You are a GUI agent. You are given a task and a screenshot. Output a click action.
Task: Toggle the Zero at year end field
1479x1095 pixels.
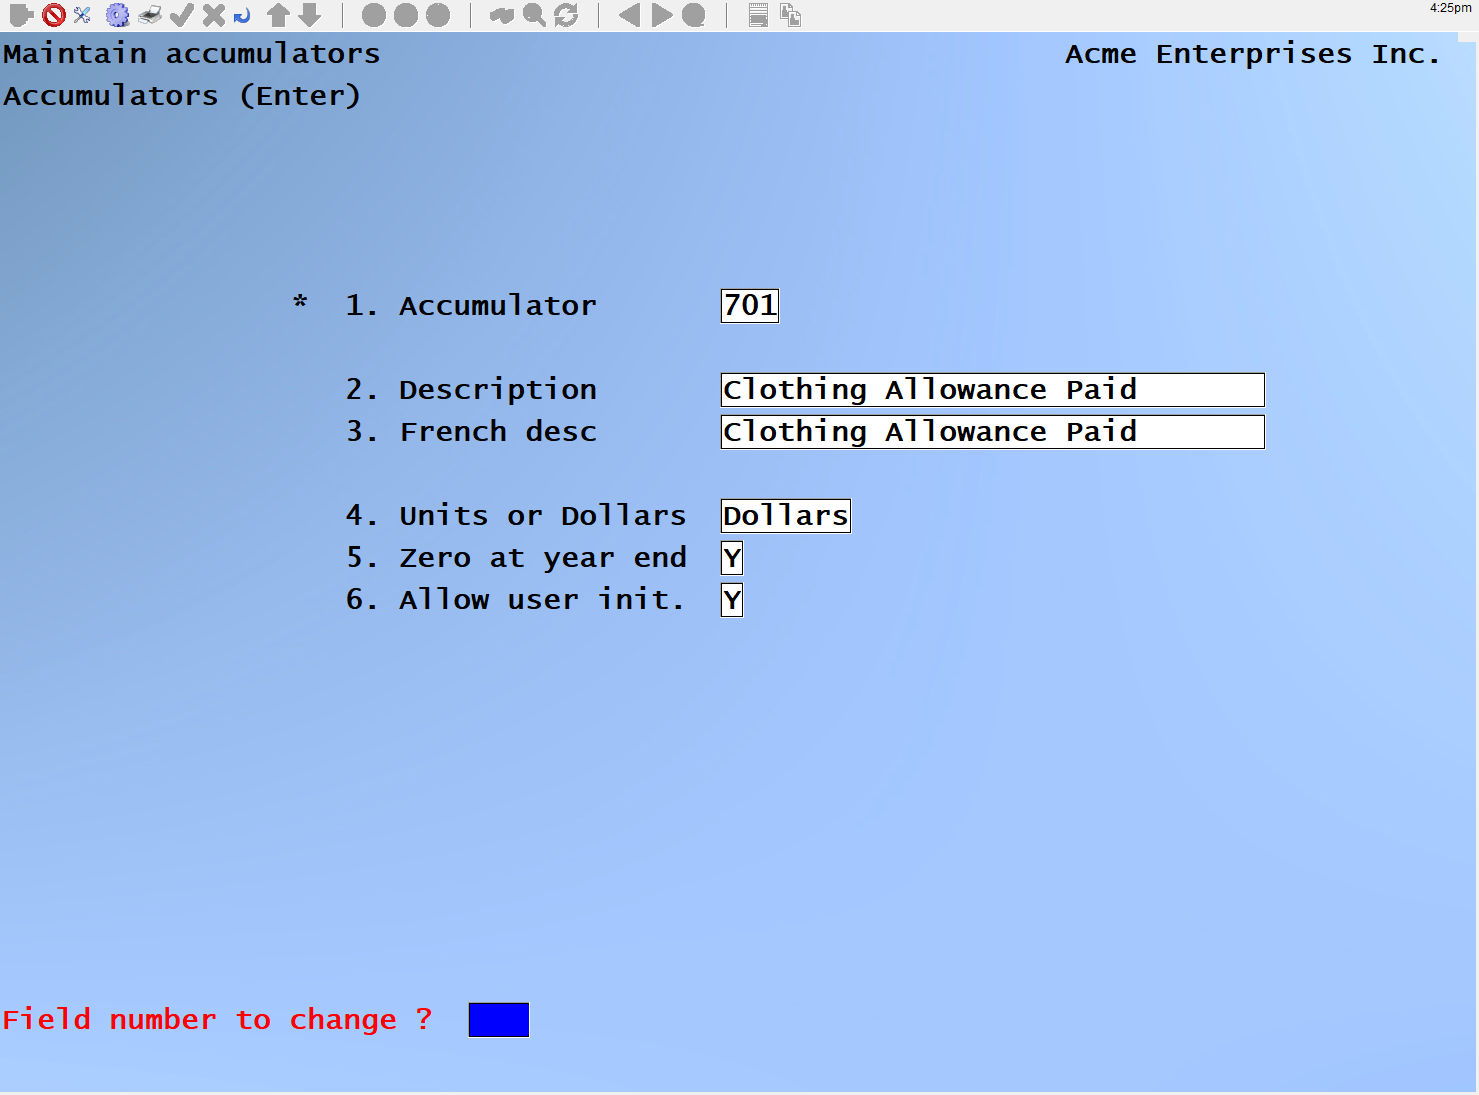[x=732, y=558]
